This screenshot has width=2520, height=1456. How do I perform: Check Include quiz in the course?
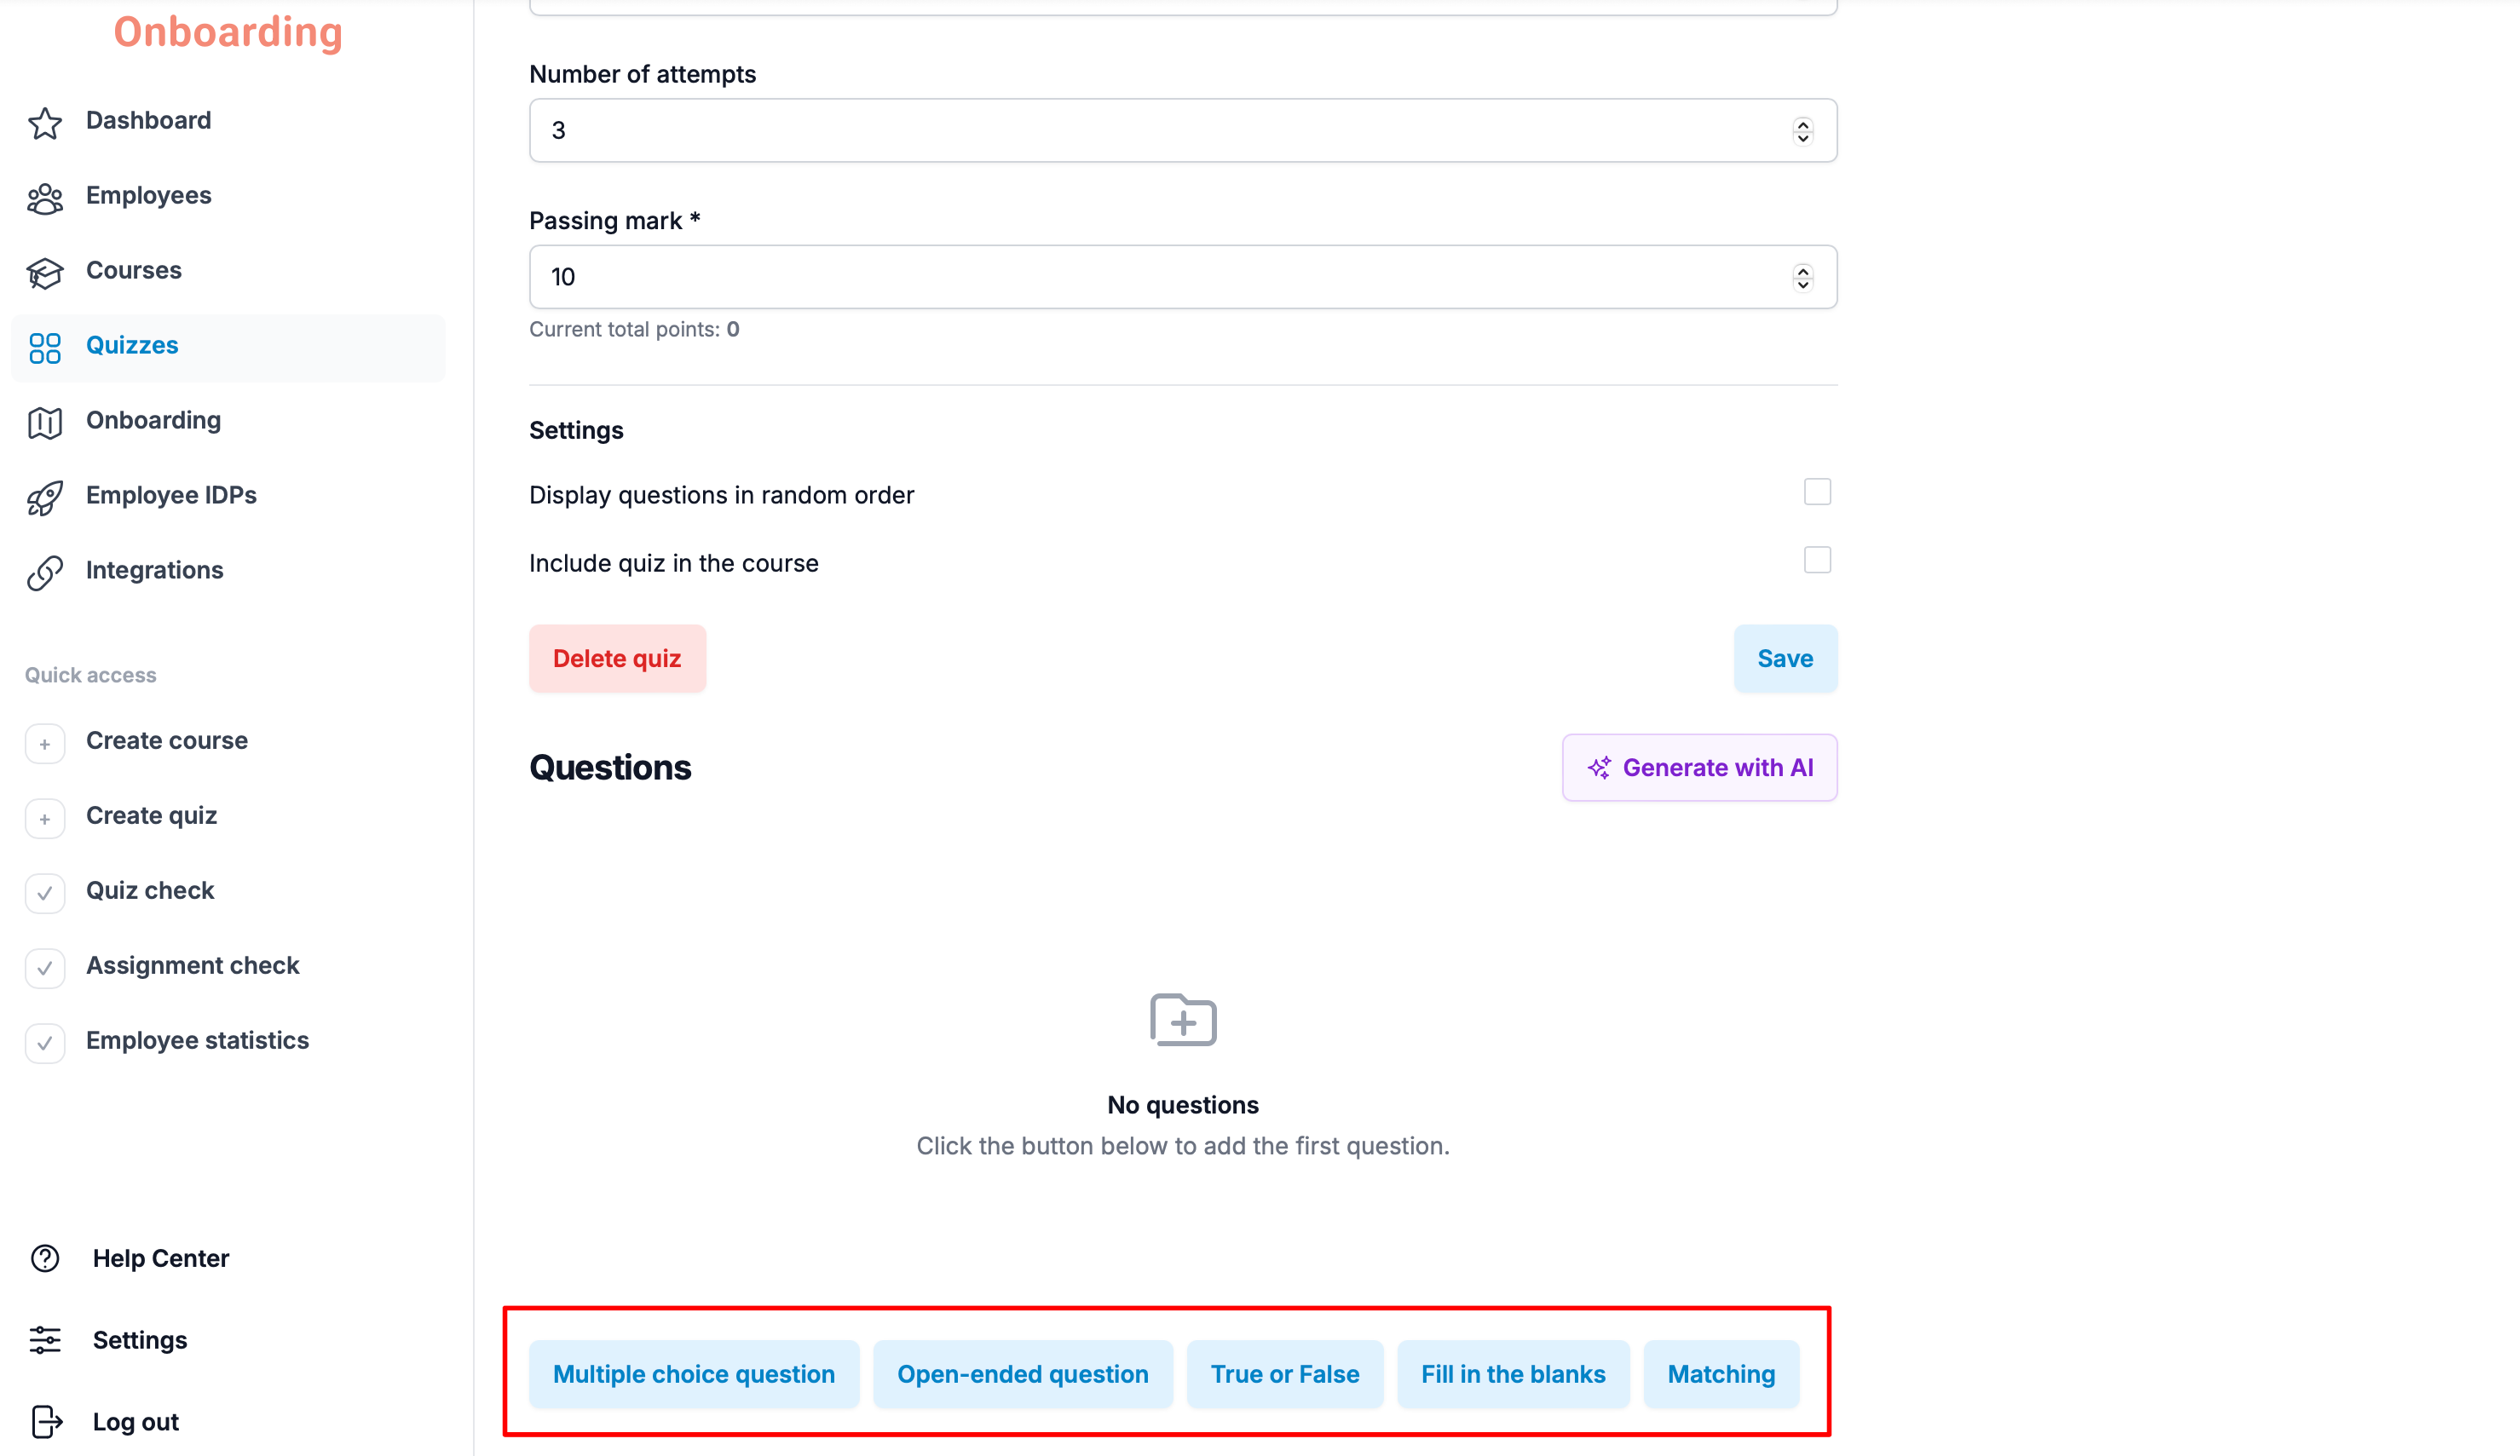[x=1817, y=560]
